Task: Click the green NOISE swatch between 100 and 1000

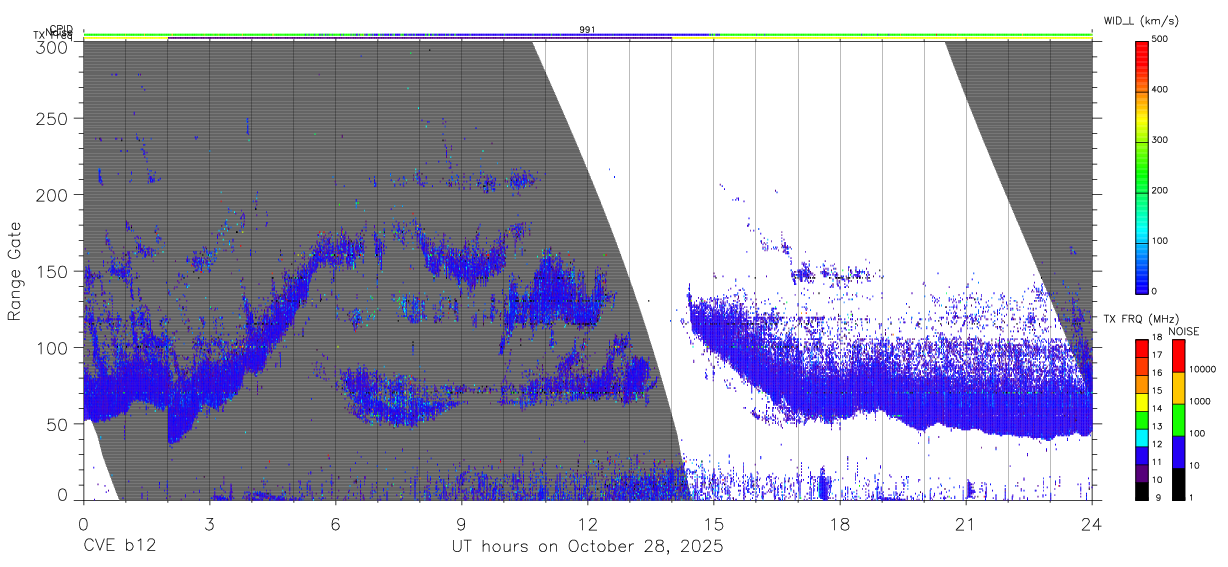Action: [x=1177, y=419]
